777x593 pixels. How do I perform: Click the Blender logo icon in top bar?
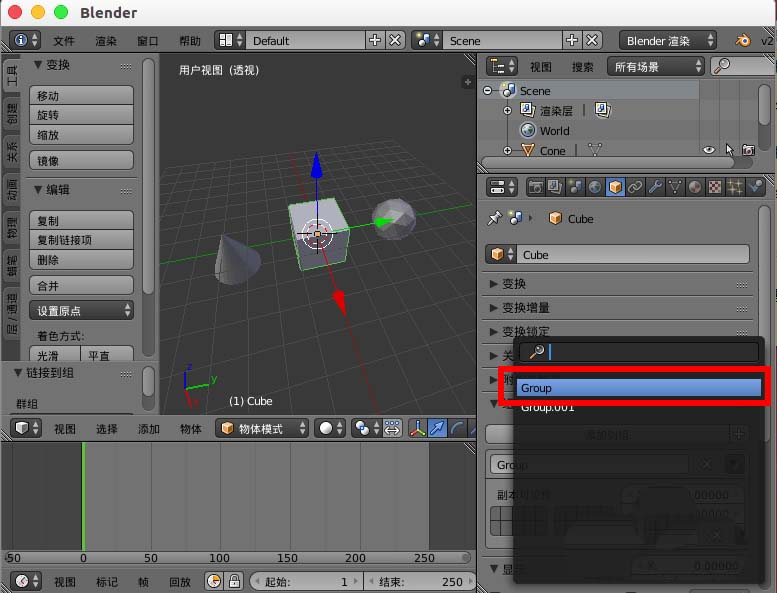[742, 40]
